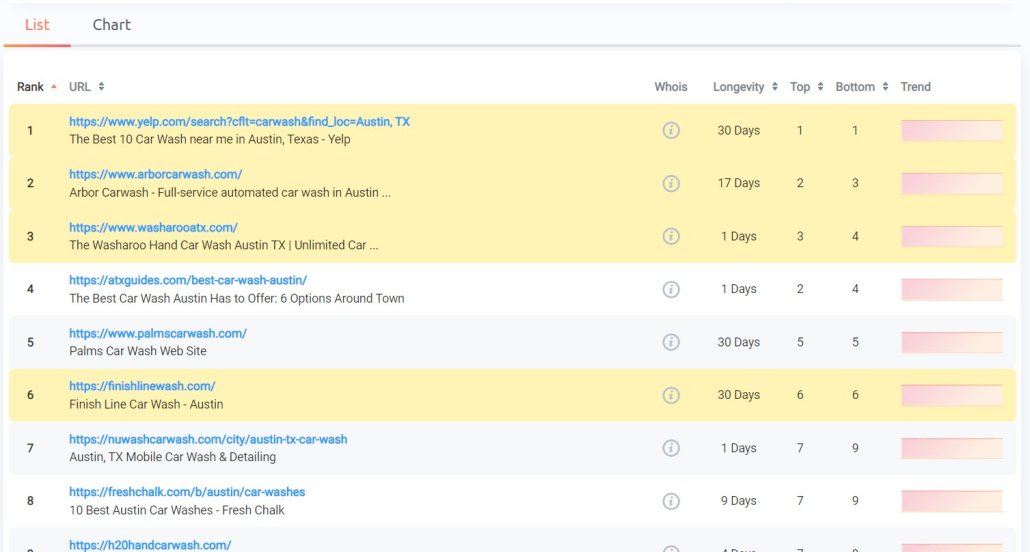Click '9 Days' longevity in the freshchalk row
This screenshot has height=552, width=1030.
738,501
